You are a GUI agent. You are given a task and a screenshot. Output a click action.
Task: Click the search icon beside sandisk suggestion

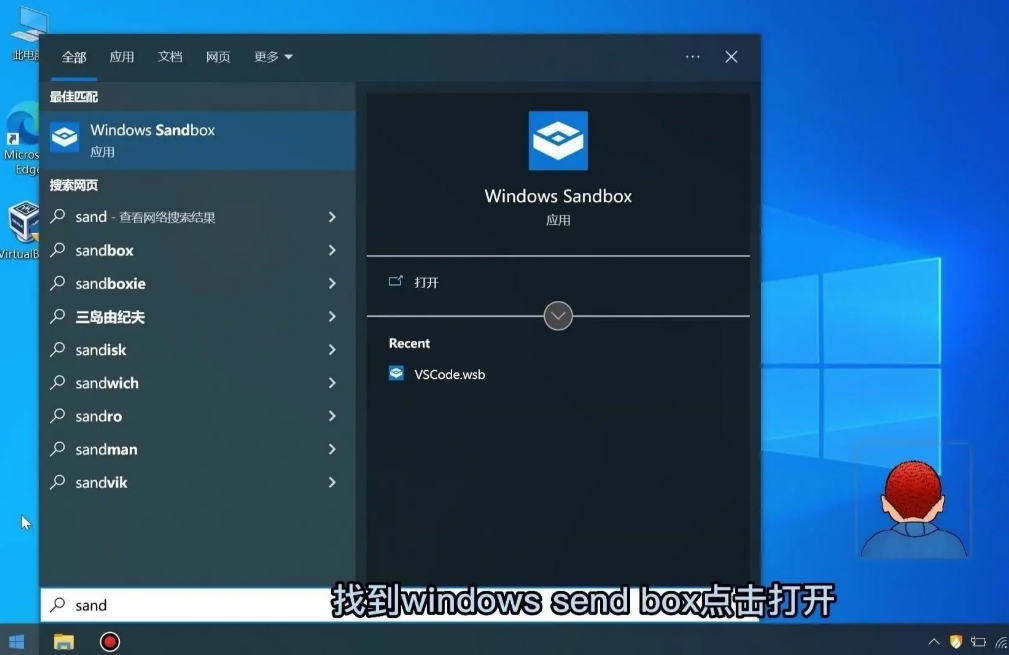[x=58, y=349]
